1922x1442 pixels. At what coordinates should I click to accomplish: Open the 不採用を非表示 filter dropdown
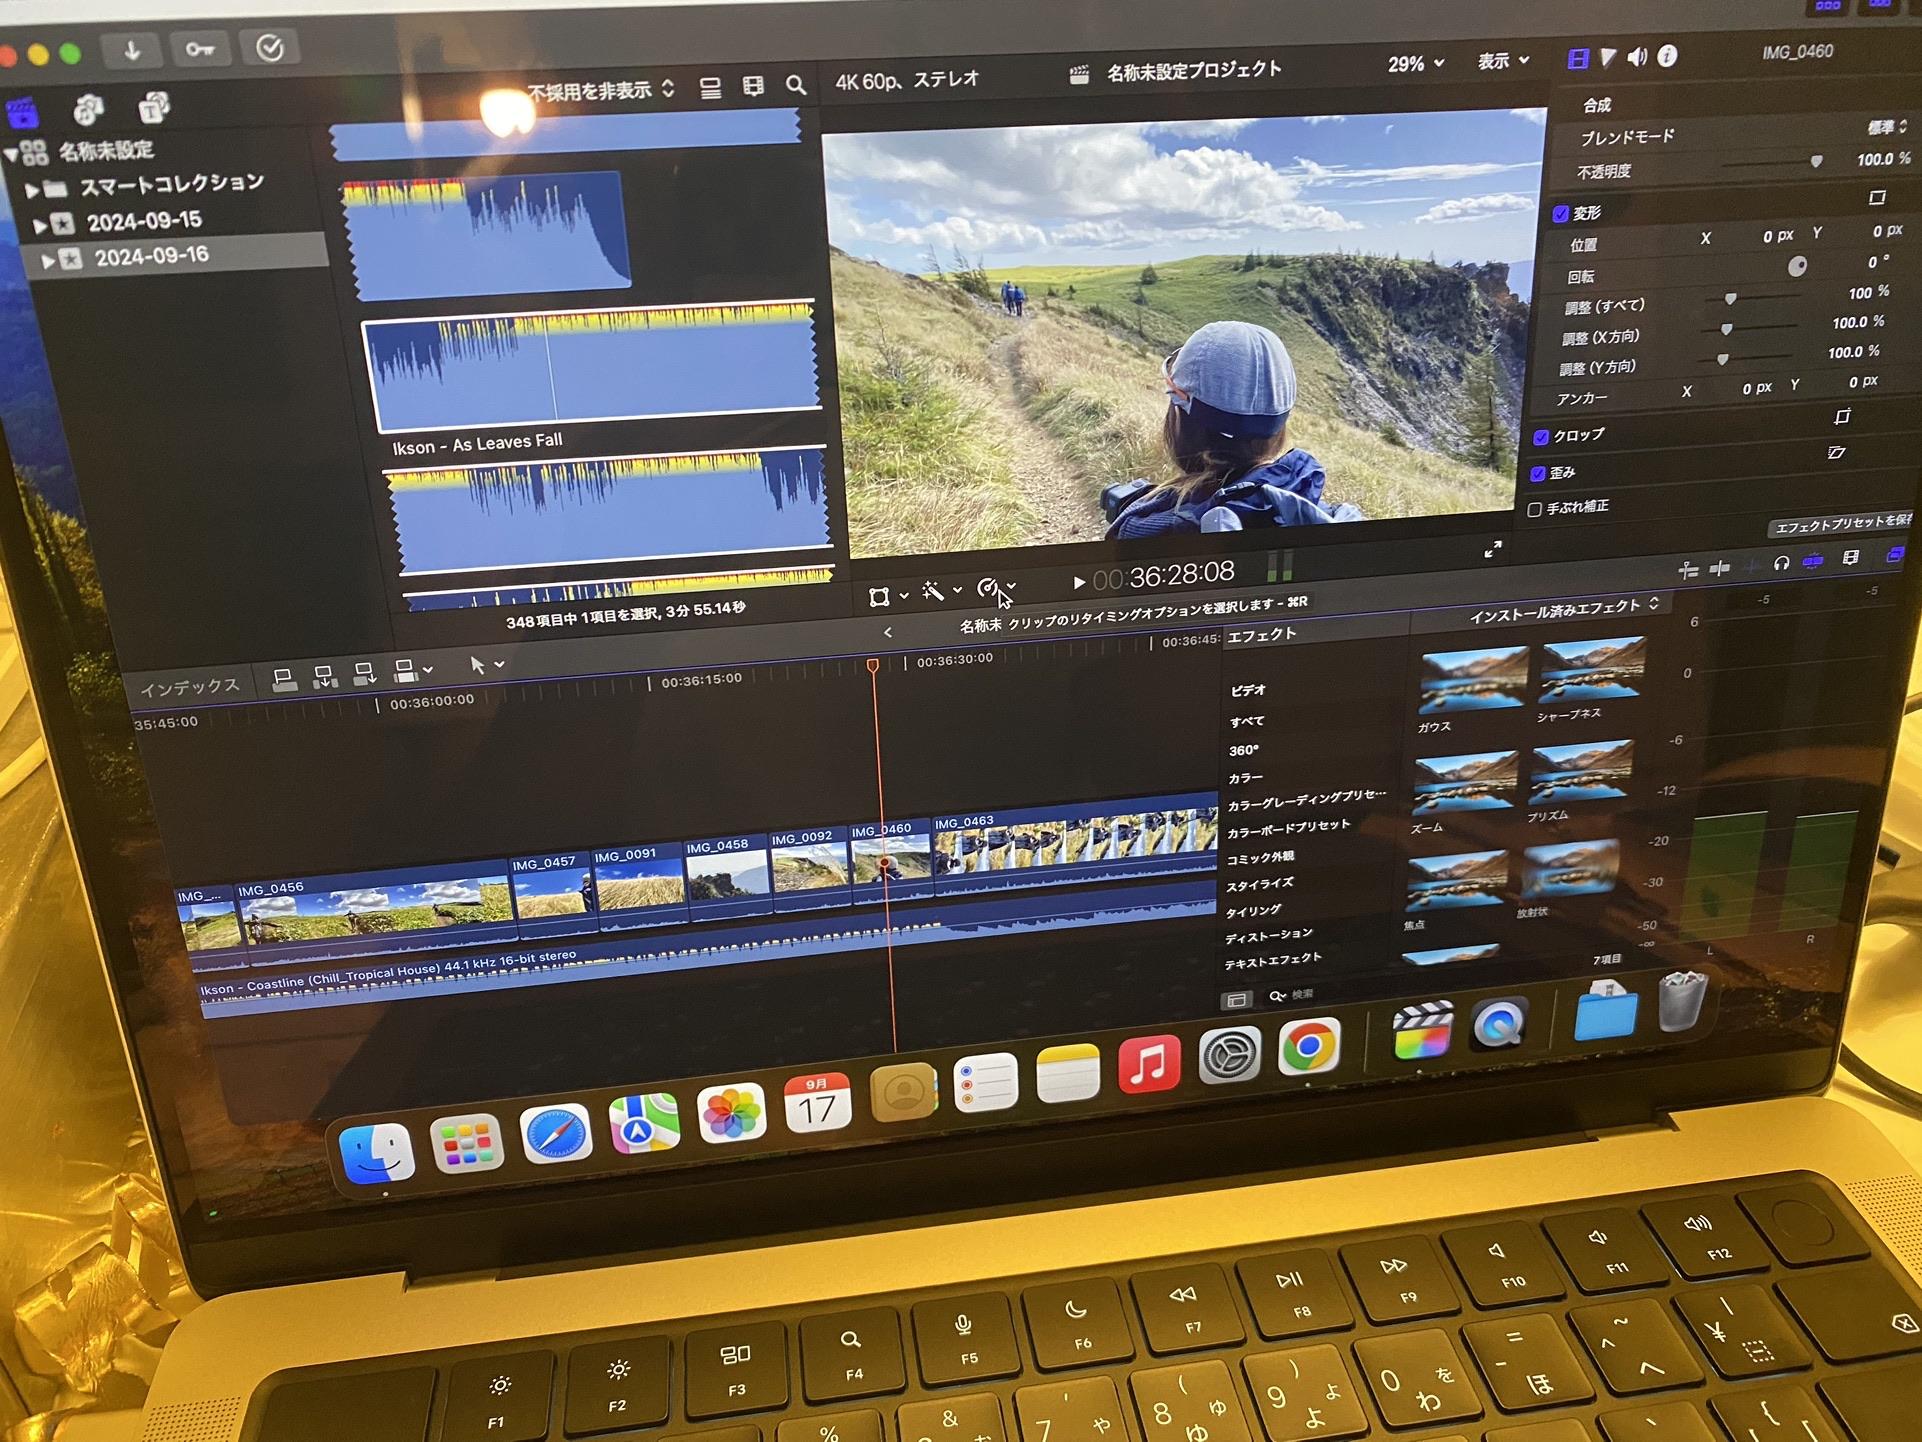pos(600,91)
